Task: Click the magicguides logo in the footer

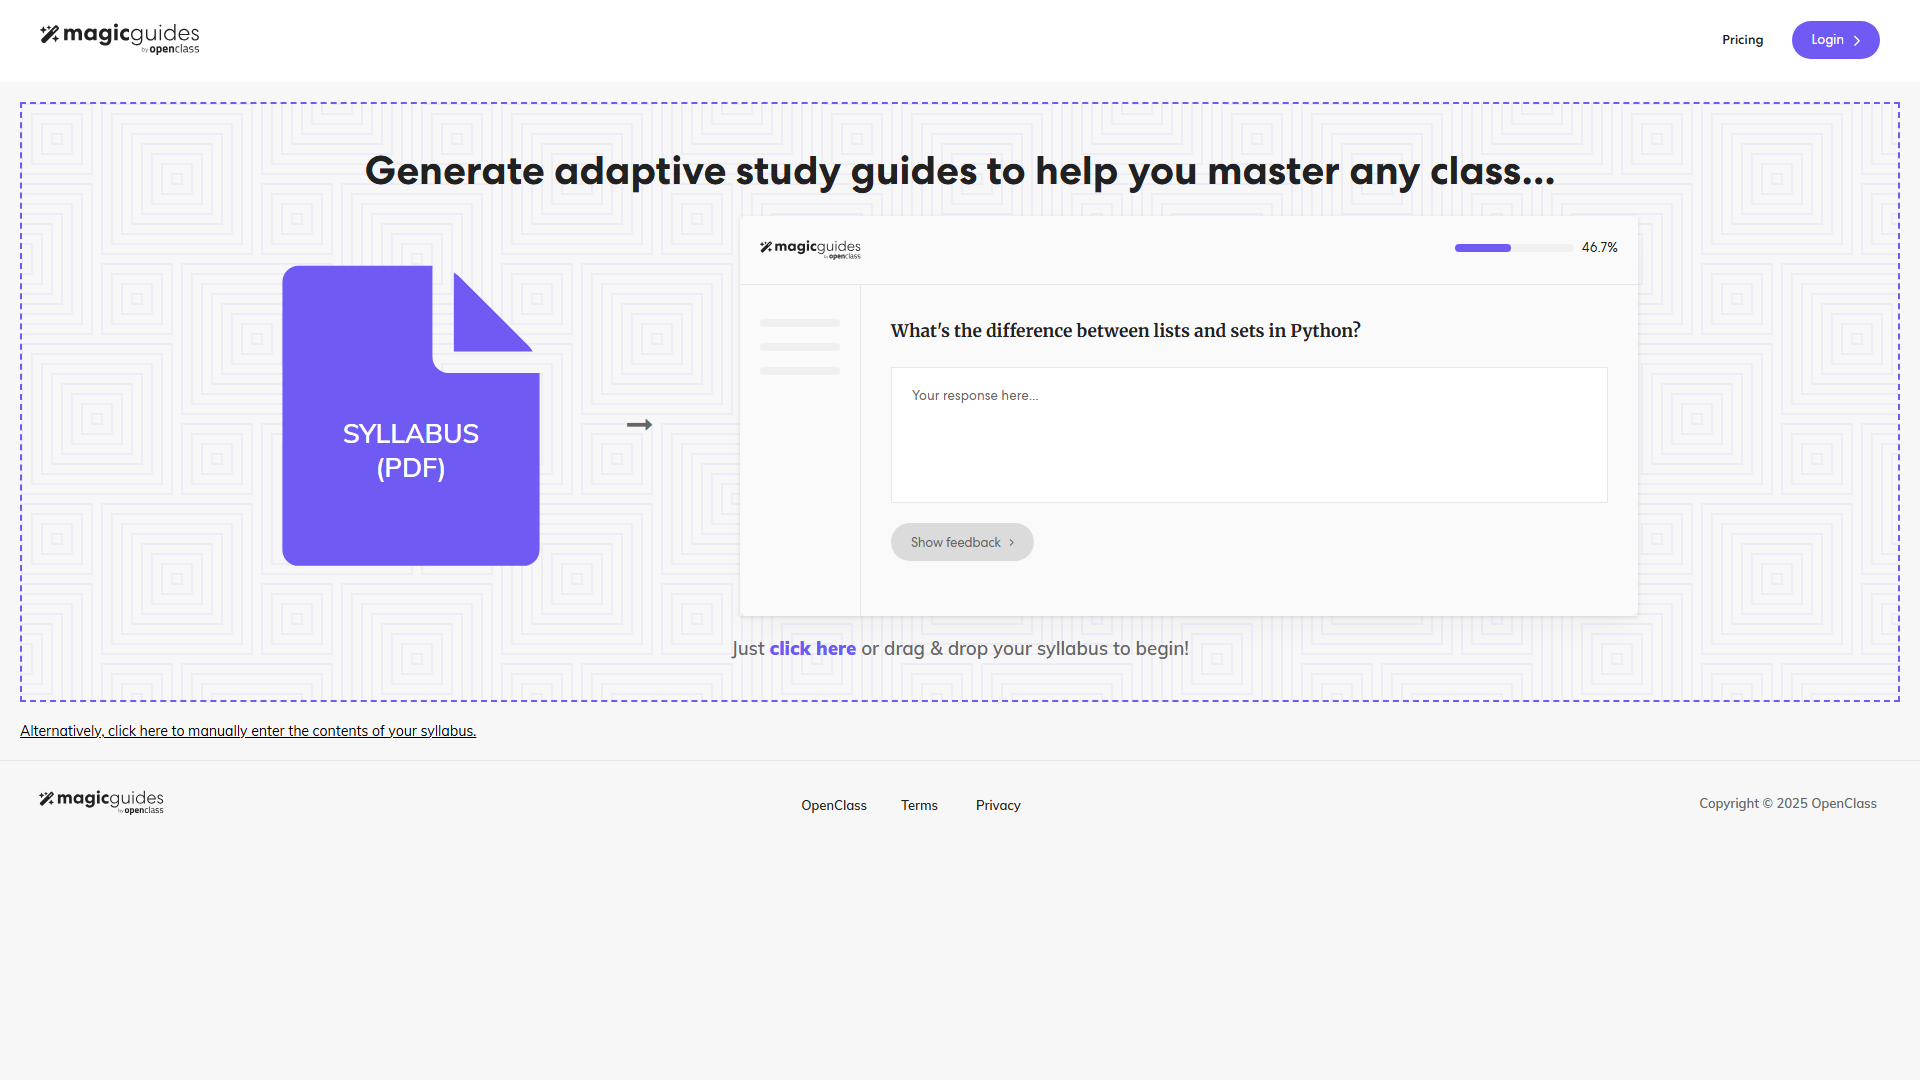Action: [100, 801]
